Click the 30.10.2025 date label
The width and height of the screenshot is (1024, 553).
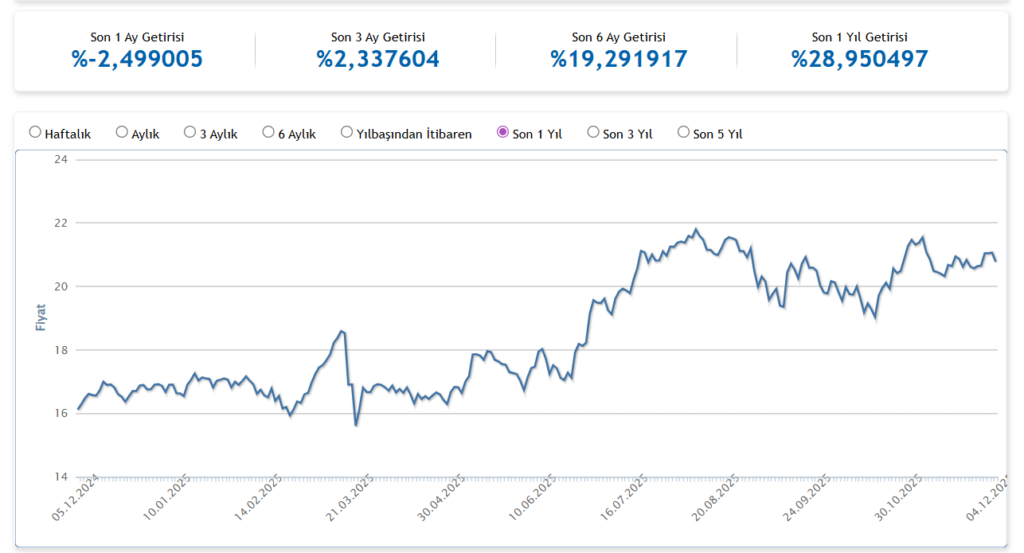[x=898, y=500]
